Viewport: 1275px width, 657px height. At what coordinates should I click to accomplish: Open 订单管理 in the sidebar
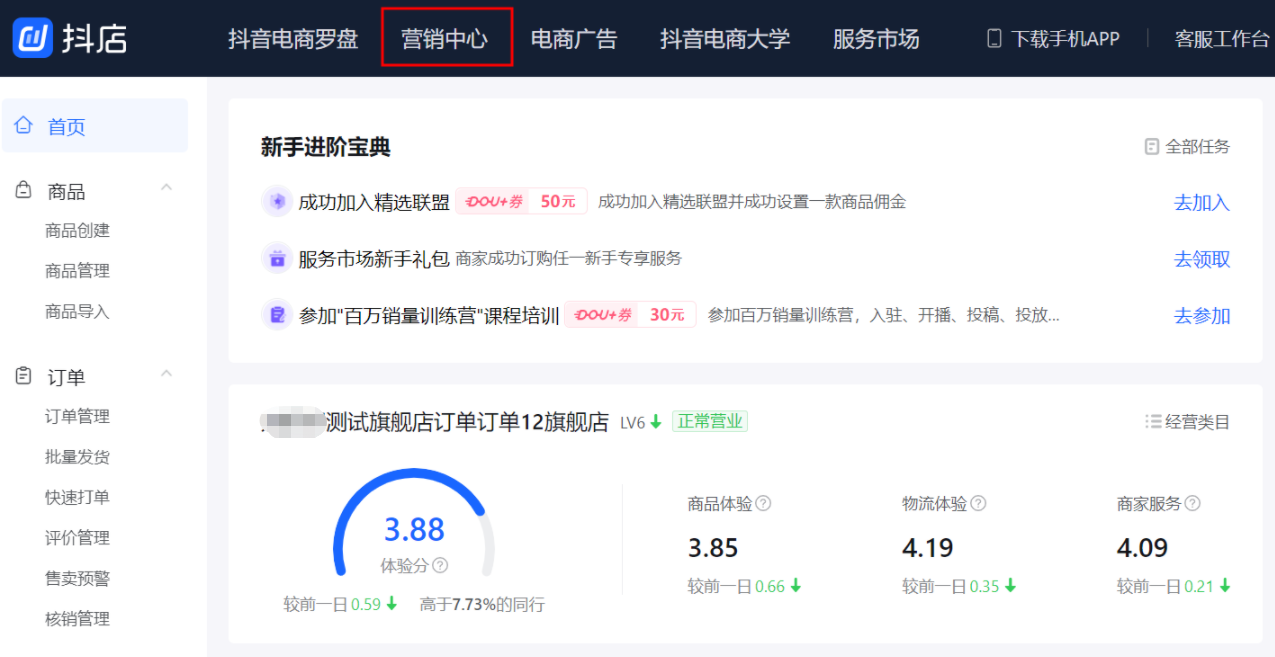tap(77, 417)
